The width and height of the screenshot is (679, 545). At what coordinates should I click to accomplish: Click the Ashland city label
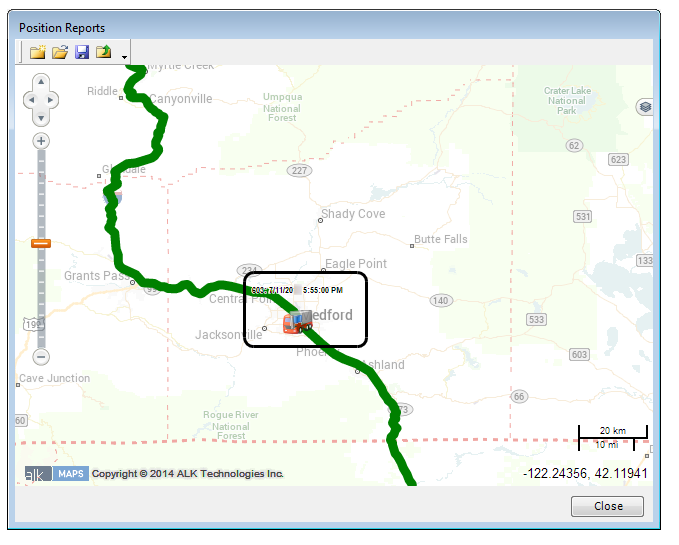tap(385, 365)
